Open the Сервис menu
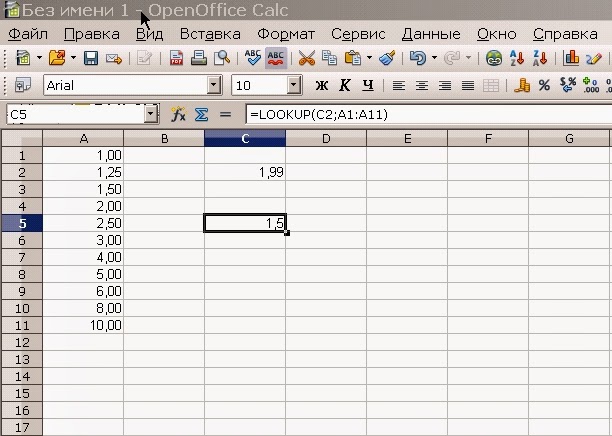Image resolution: width=612 pixels, height=436 pixels. (358, 34)
